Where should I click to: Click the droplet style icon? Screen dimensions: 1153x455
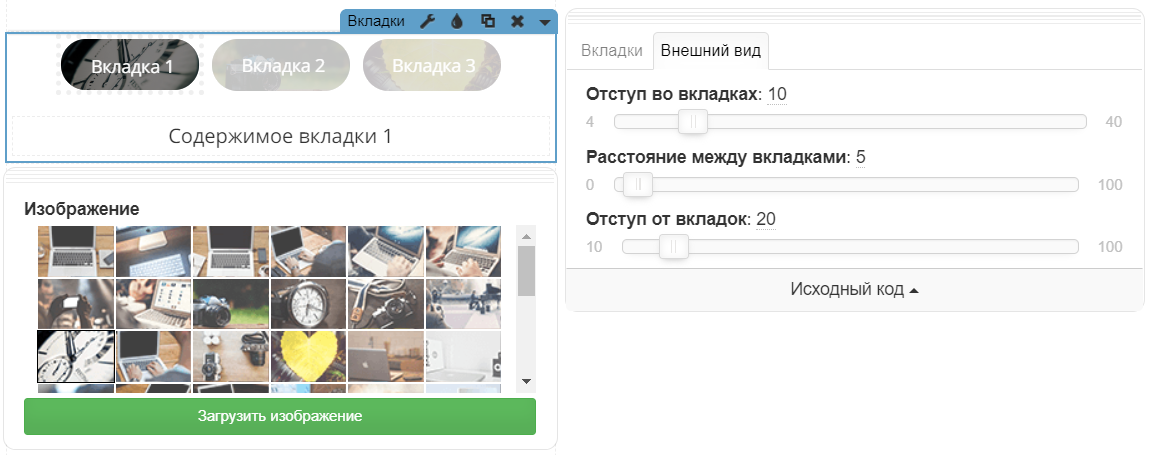[457, 21]
